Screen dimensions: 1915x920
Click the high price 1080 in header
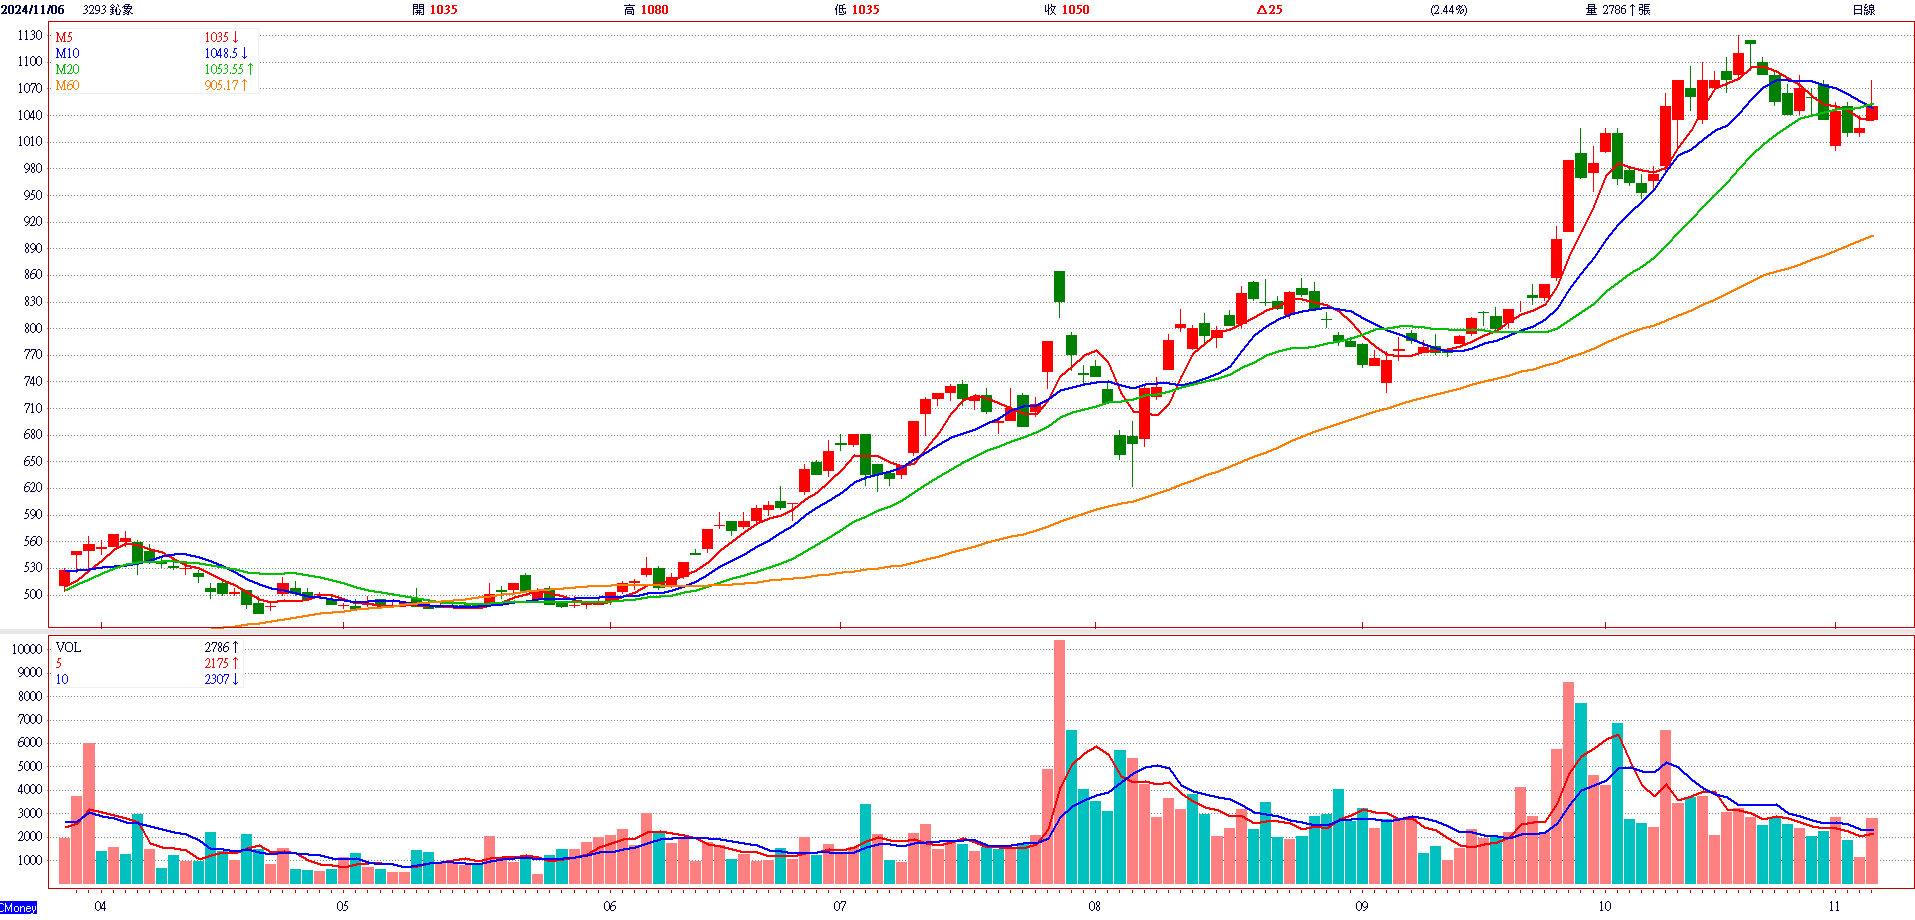coord(654,9)
